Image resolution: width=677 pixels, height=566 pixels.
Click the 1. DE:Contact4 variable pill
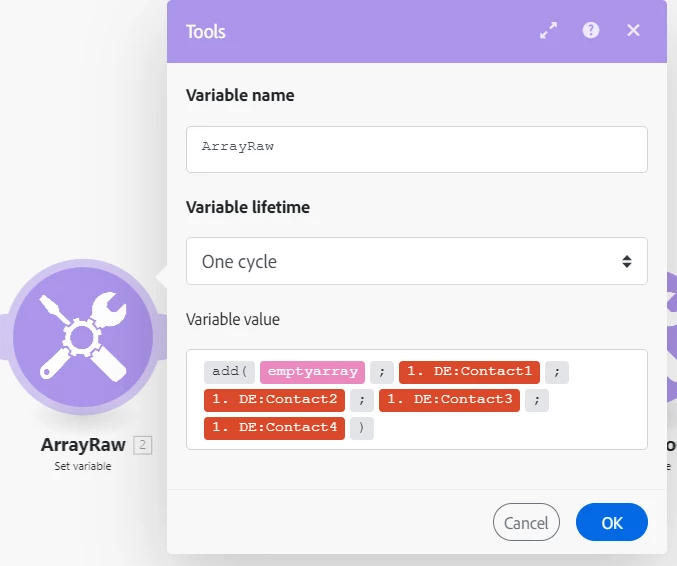click(x=275, y=428)
